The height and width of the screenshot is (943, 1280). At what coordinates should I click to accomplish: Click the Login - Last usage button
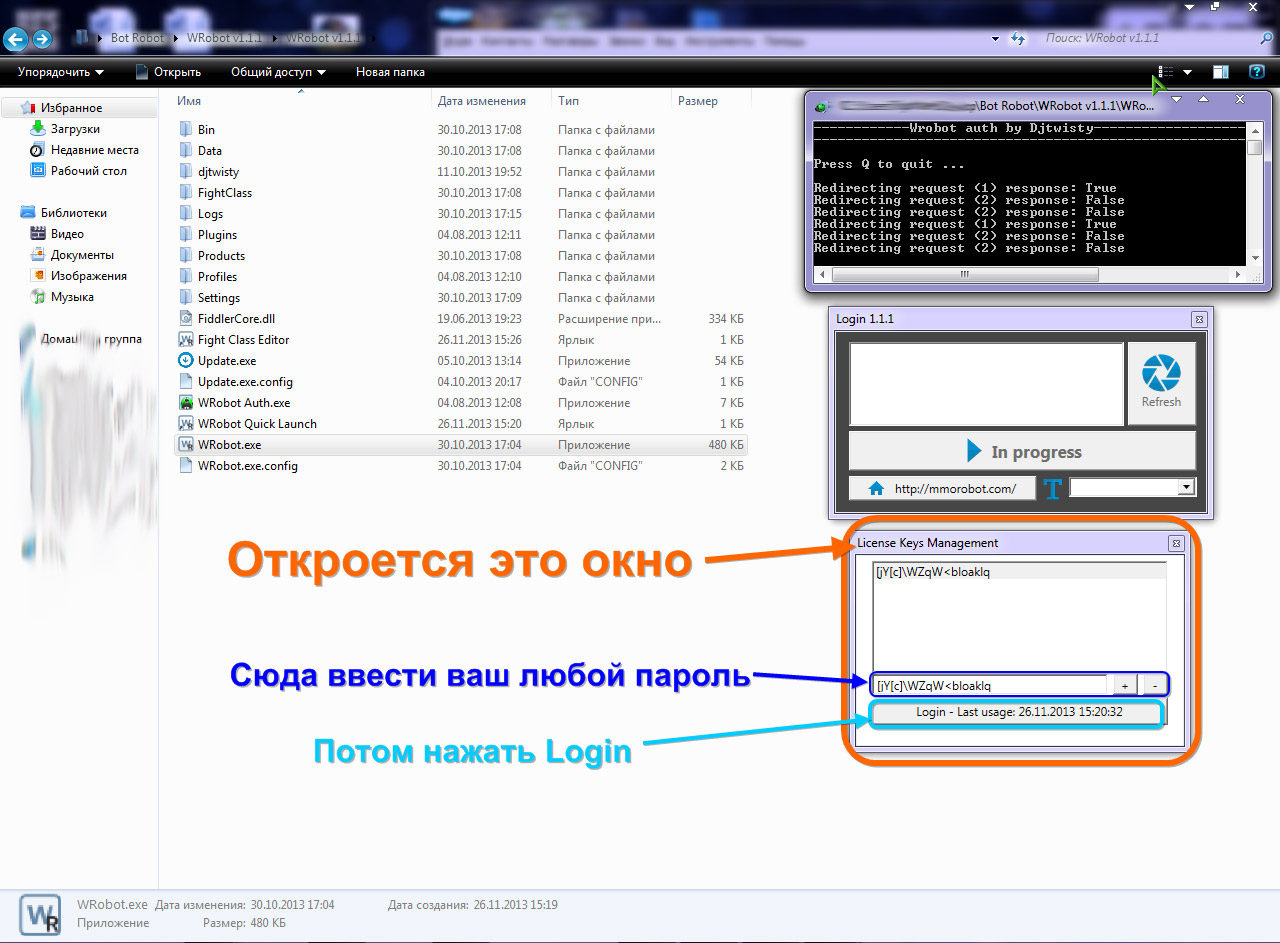tap(1018, 712)
